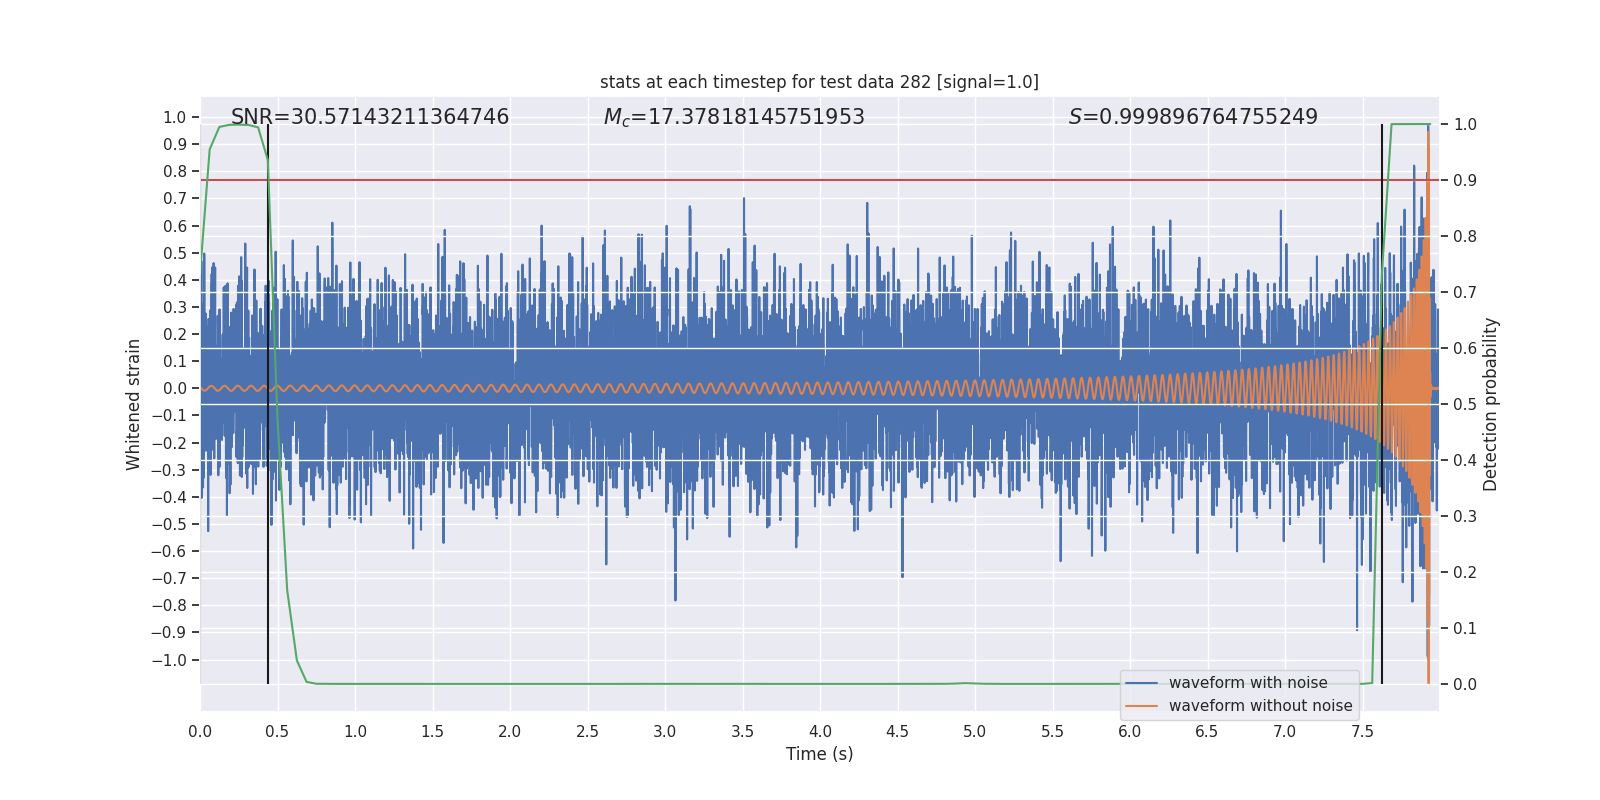Click the blue line sample in the legend
This screenshot has height=800, width=1600.
pyautogui.click(x=1141, y=683)
